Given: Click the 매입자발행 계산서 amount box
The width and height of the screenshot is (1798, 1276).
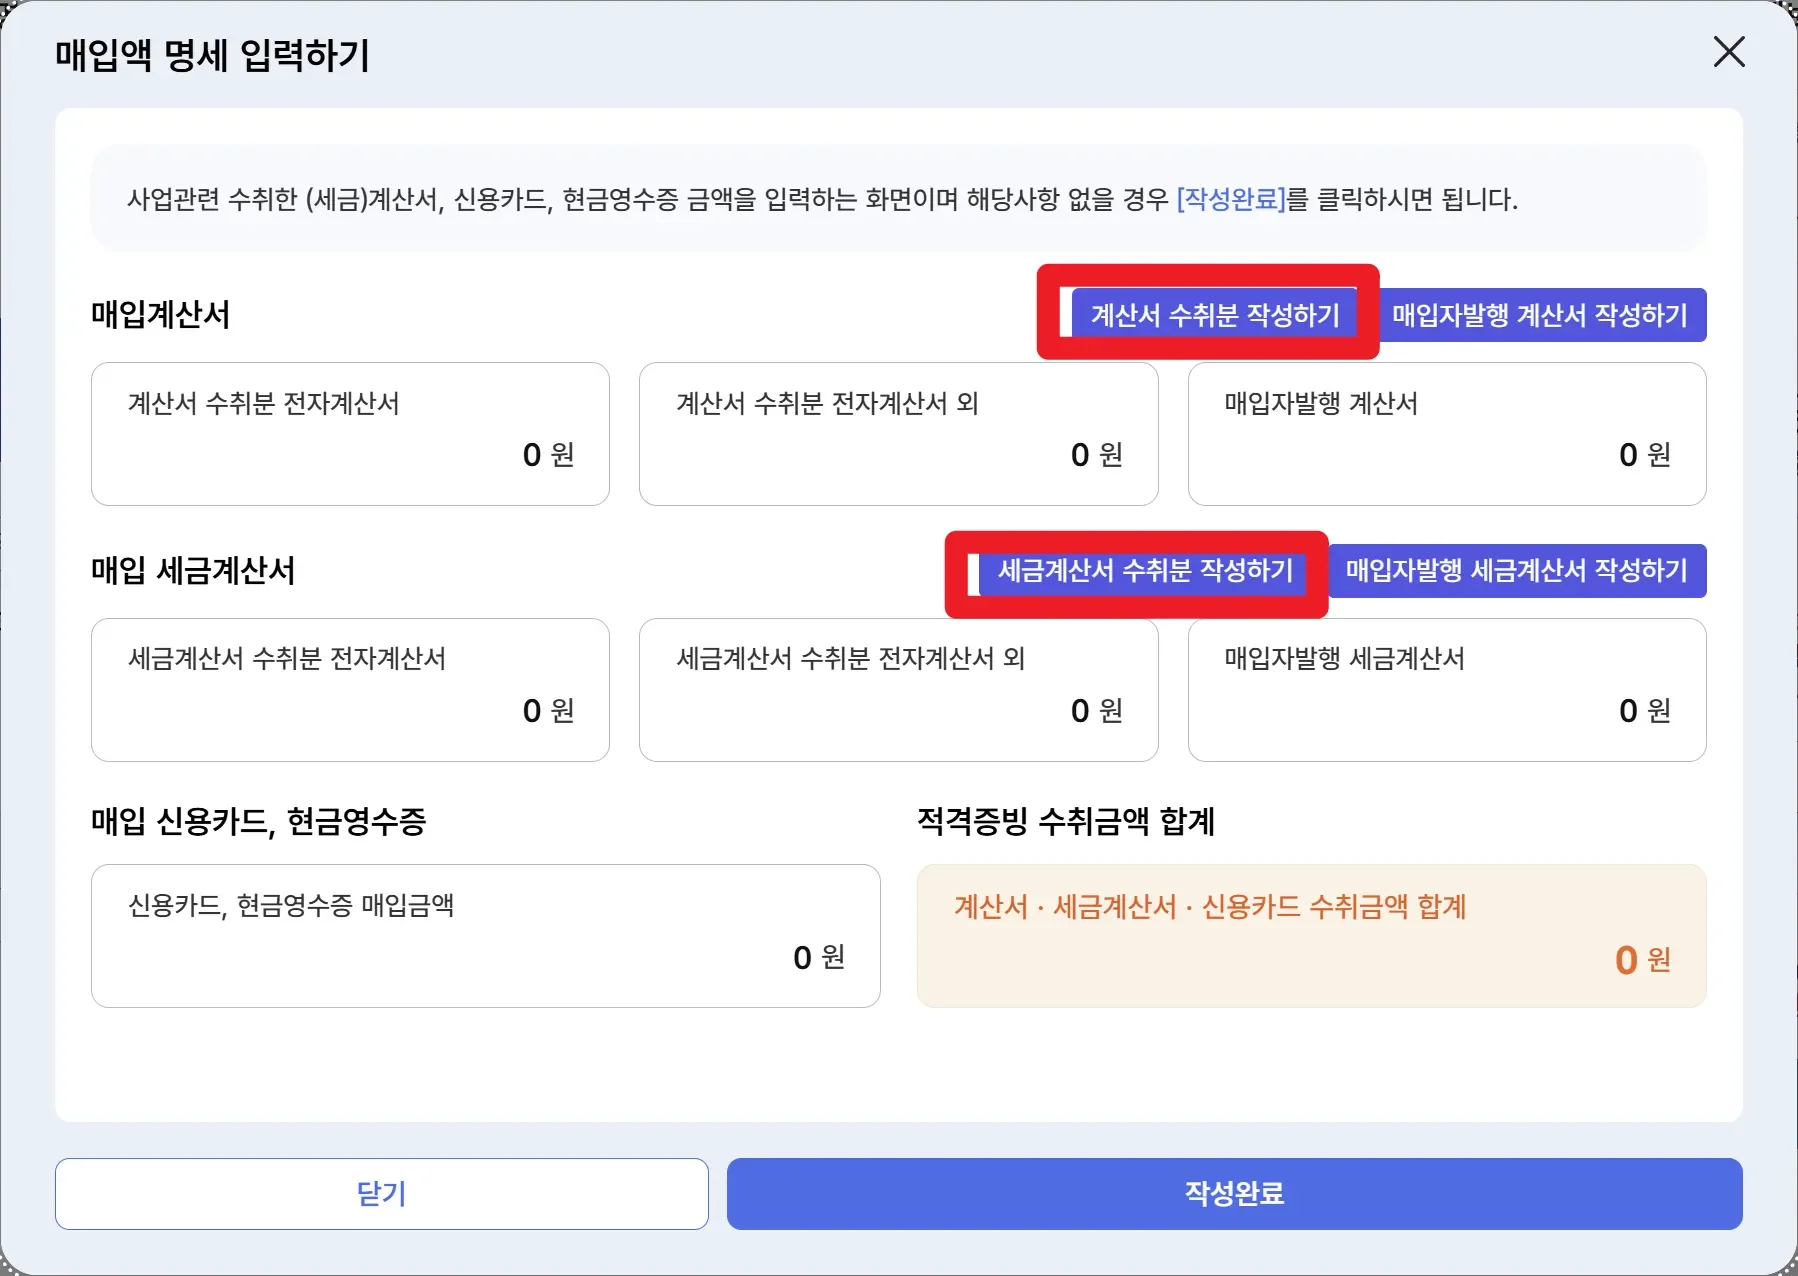Looking at the screenshot, I should coord(1446,434).
